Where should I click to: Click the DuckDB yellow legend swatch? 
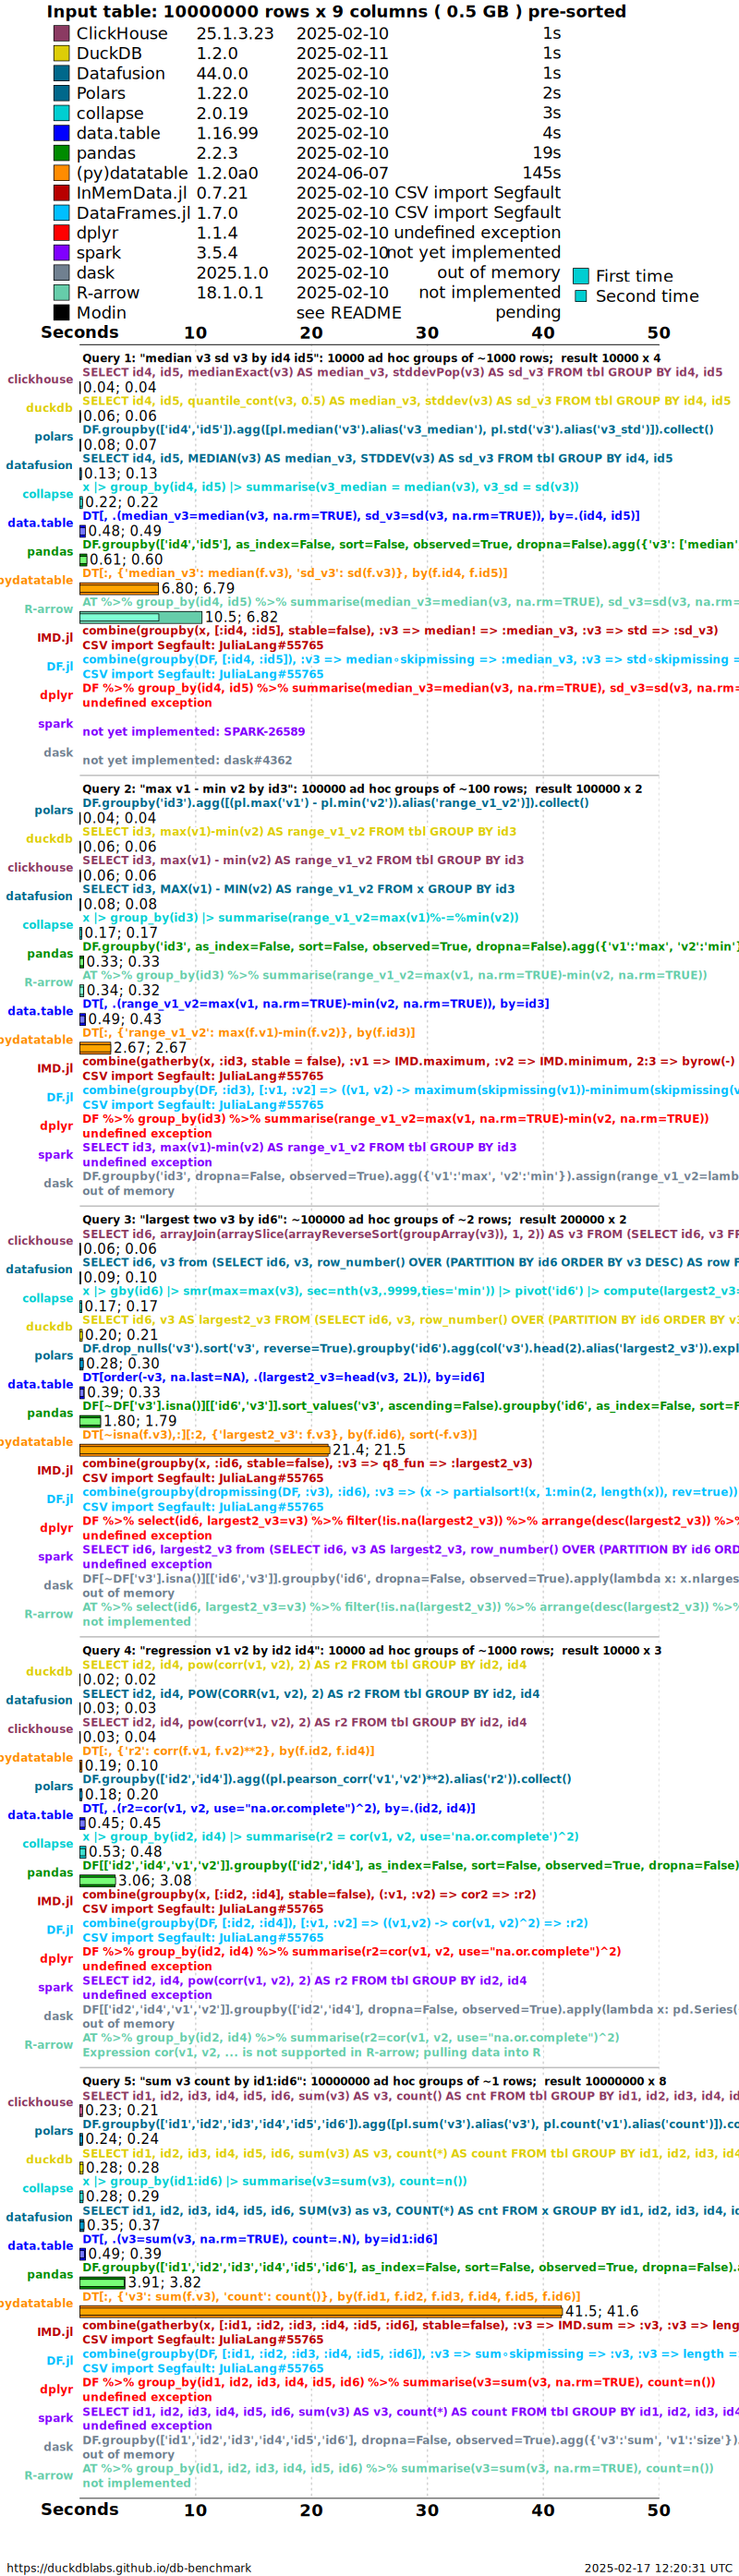tap(61, 53)
